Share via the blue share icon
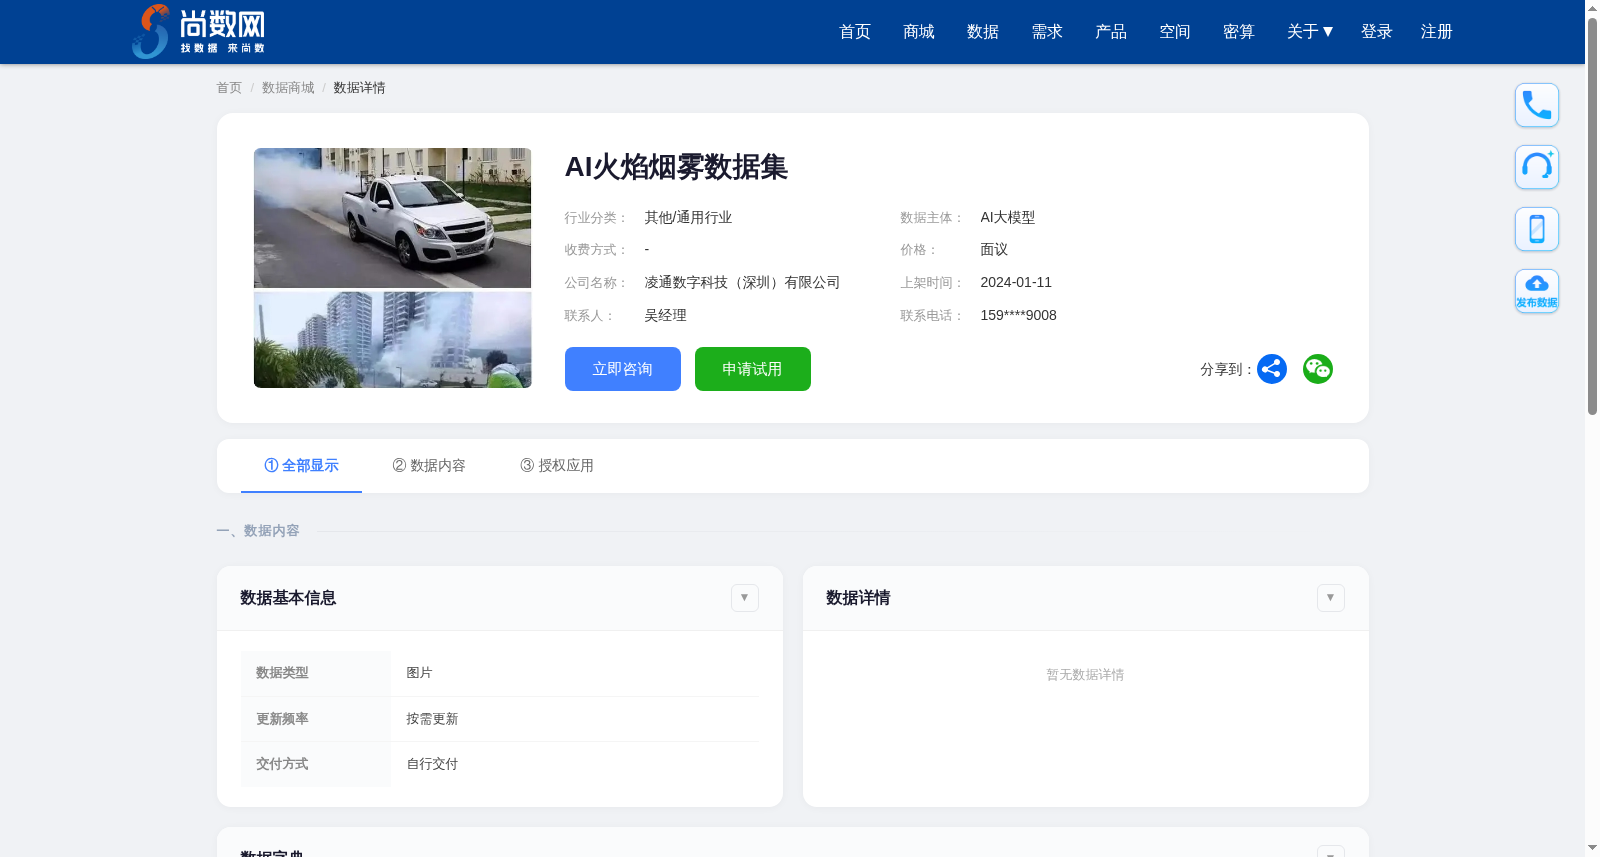1600x857 pixels. (x=1272, y=369)
